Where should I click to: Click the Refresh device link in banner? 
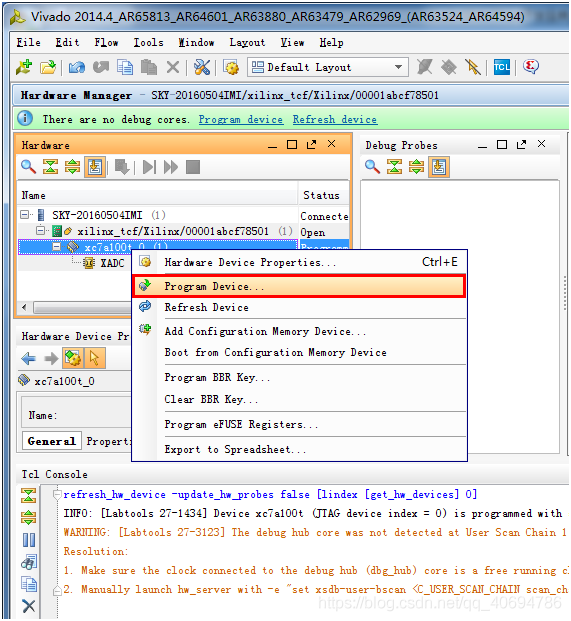tap(335, 120)
